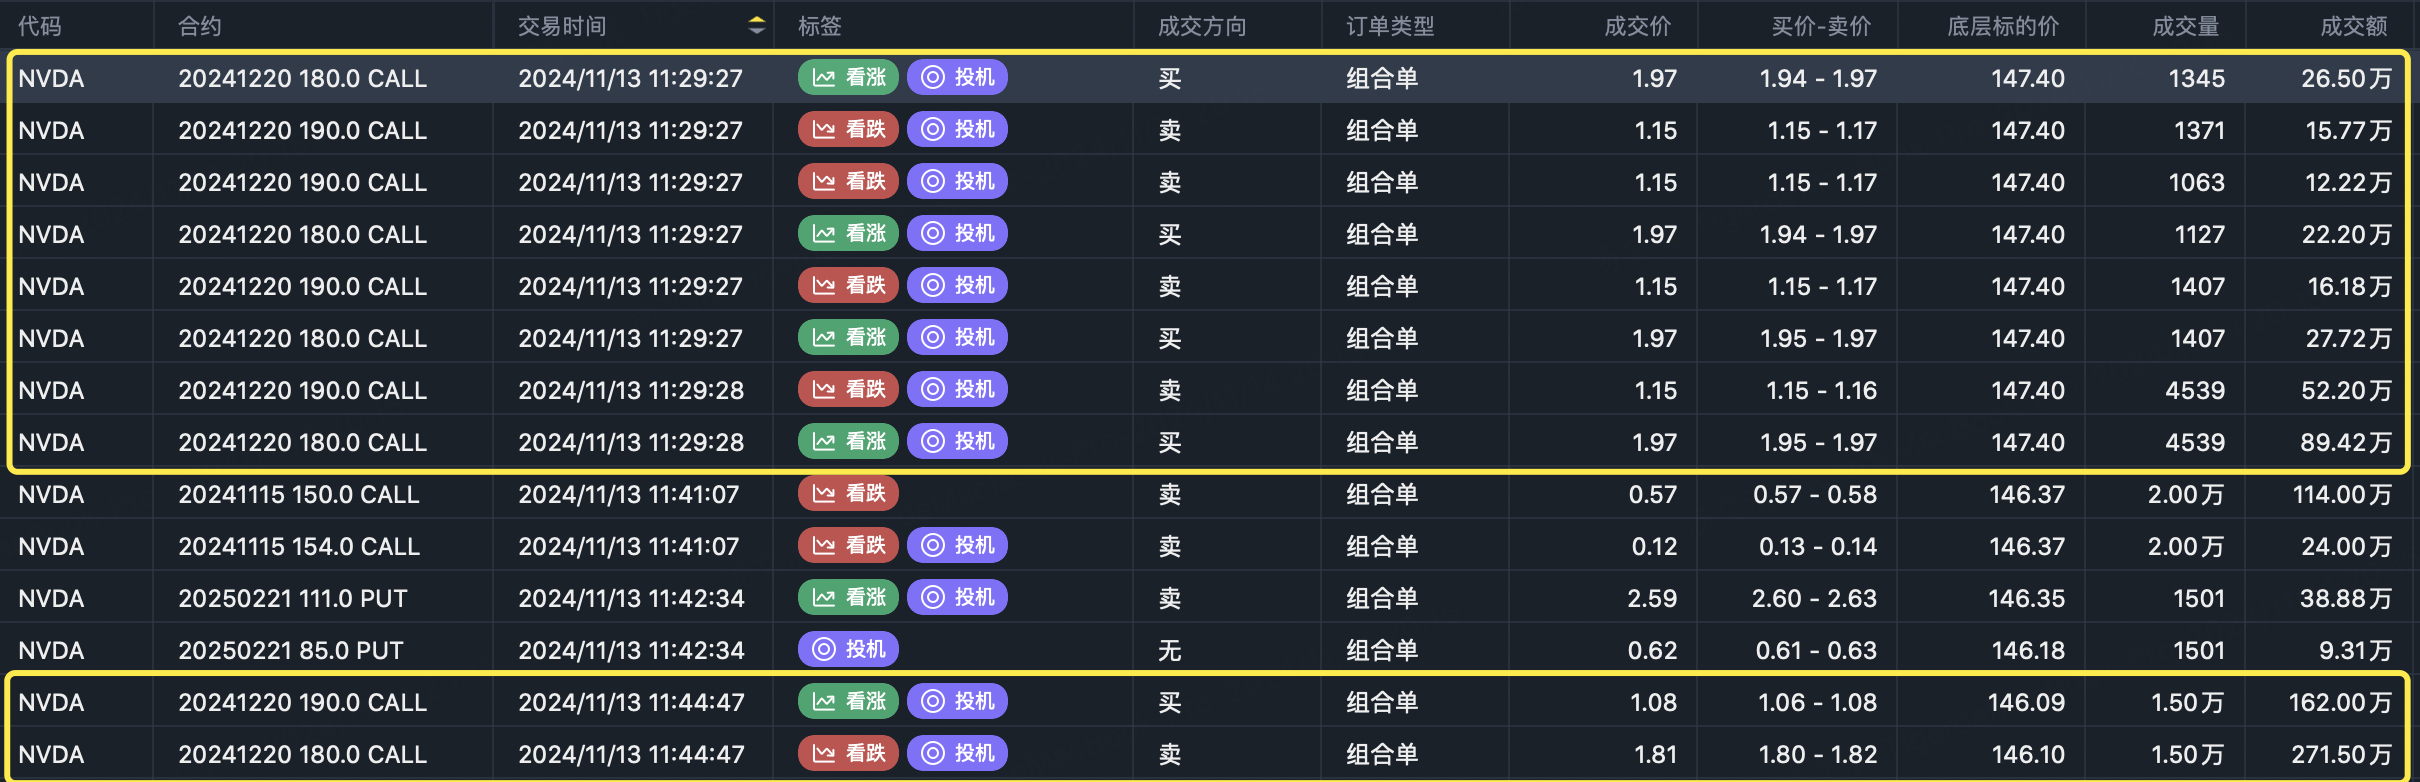Click the 成交量 column header

(x=2186, y=26)
